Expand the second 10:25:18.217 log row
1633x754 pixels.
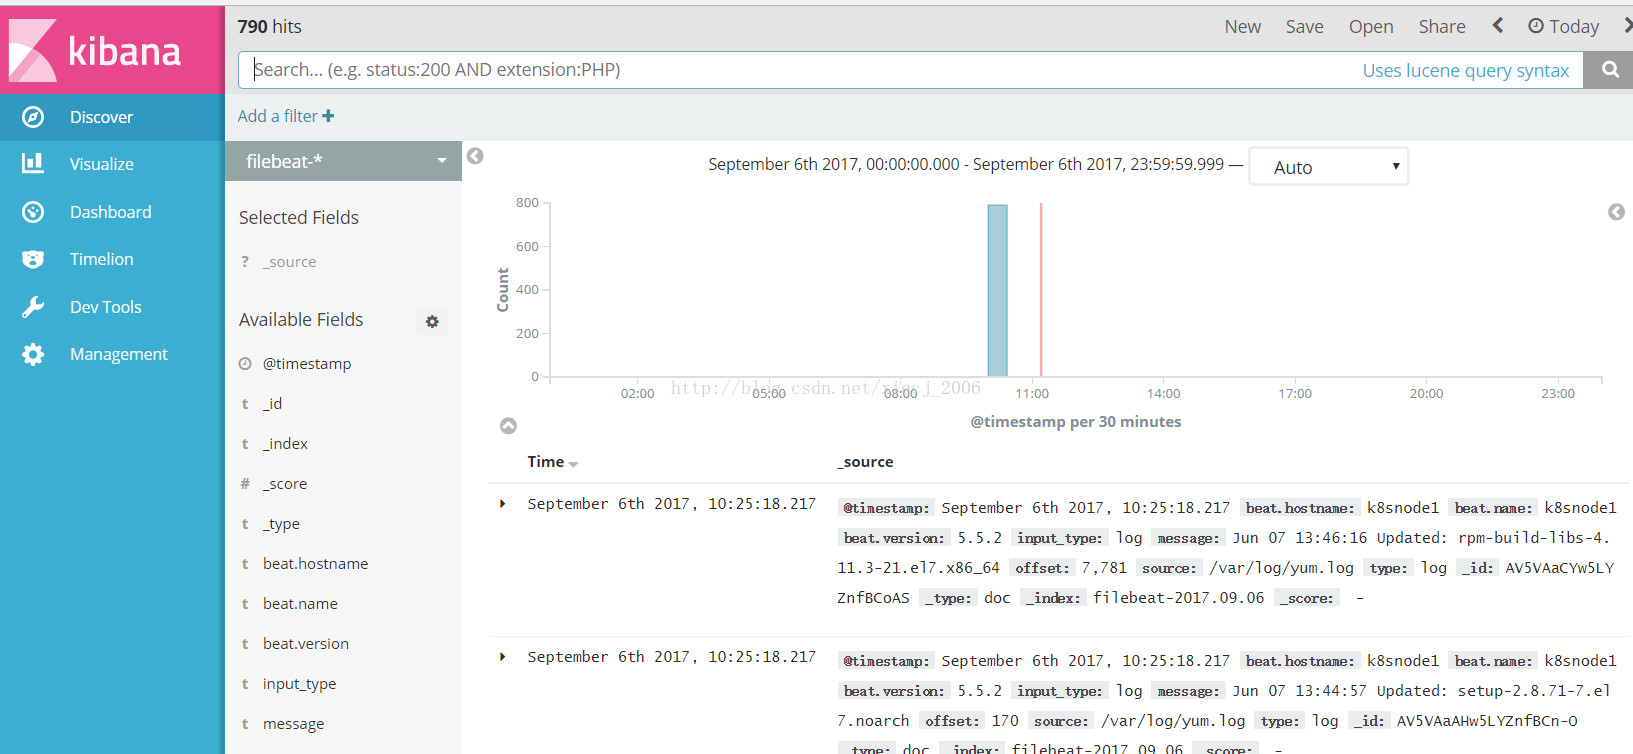pos(503,657)
